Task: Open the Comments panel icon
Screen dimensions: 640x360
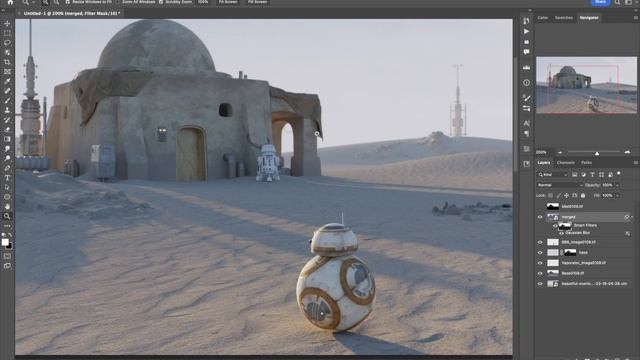Action: 527,52
